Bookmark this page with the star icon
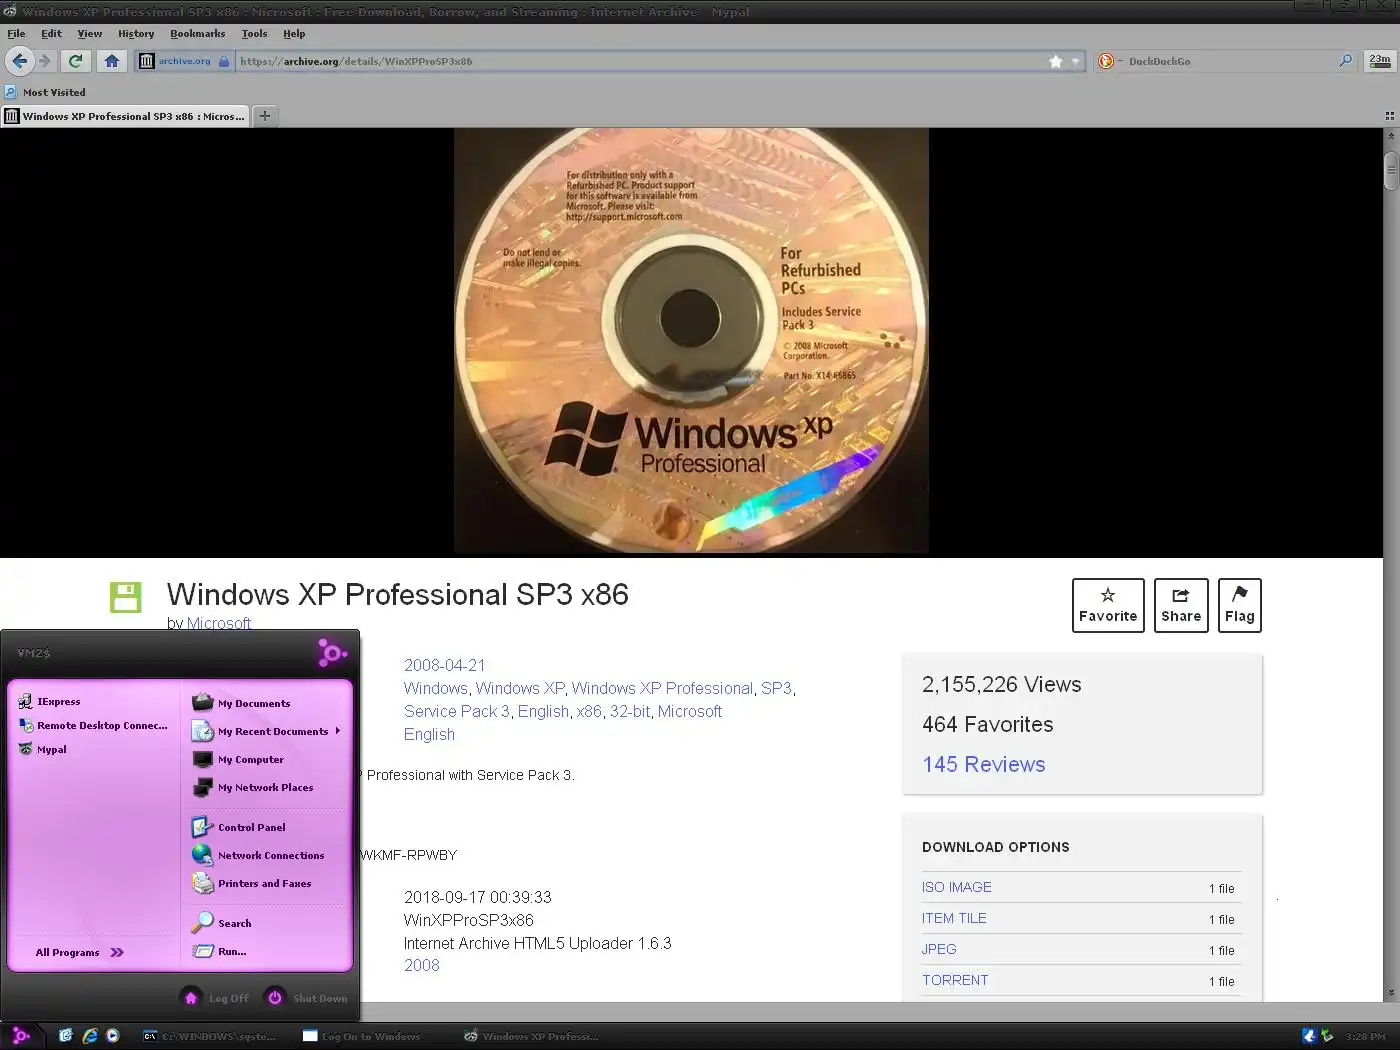Viewport: 1400px width, 1050px height. click(x=1056, y=61)
